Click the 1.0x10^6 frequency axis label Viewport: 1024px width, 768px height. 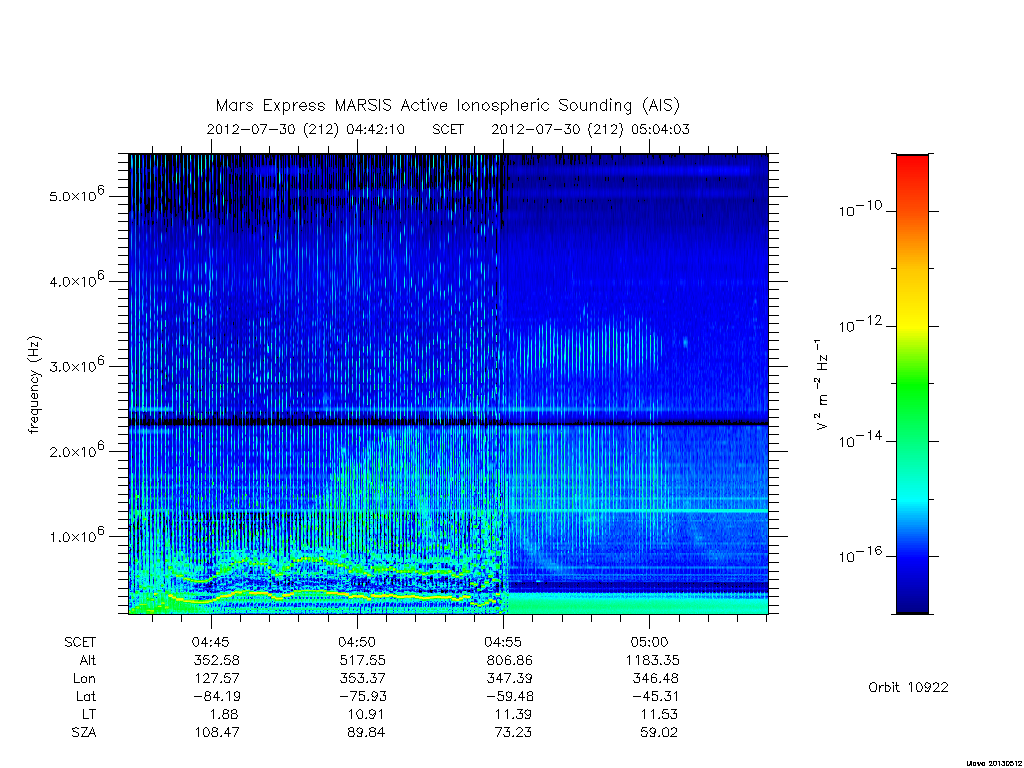(77, 535)
